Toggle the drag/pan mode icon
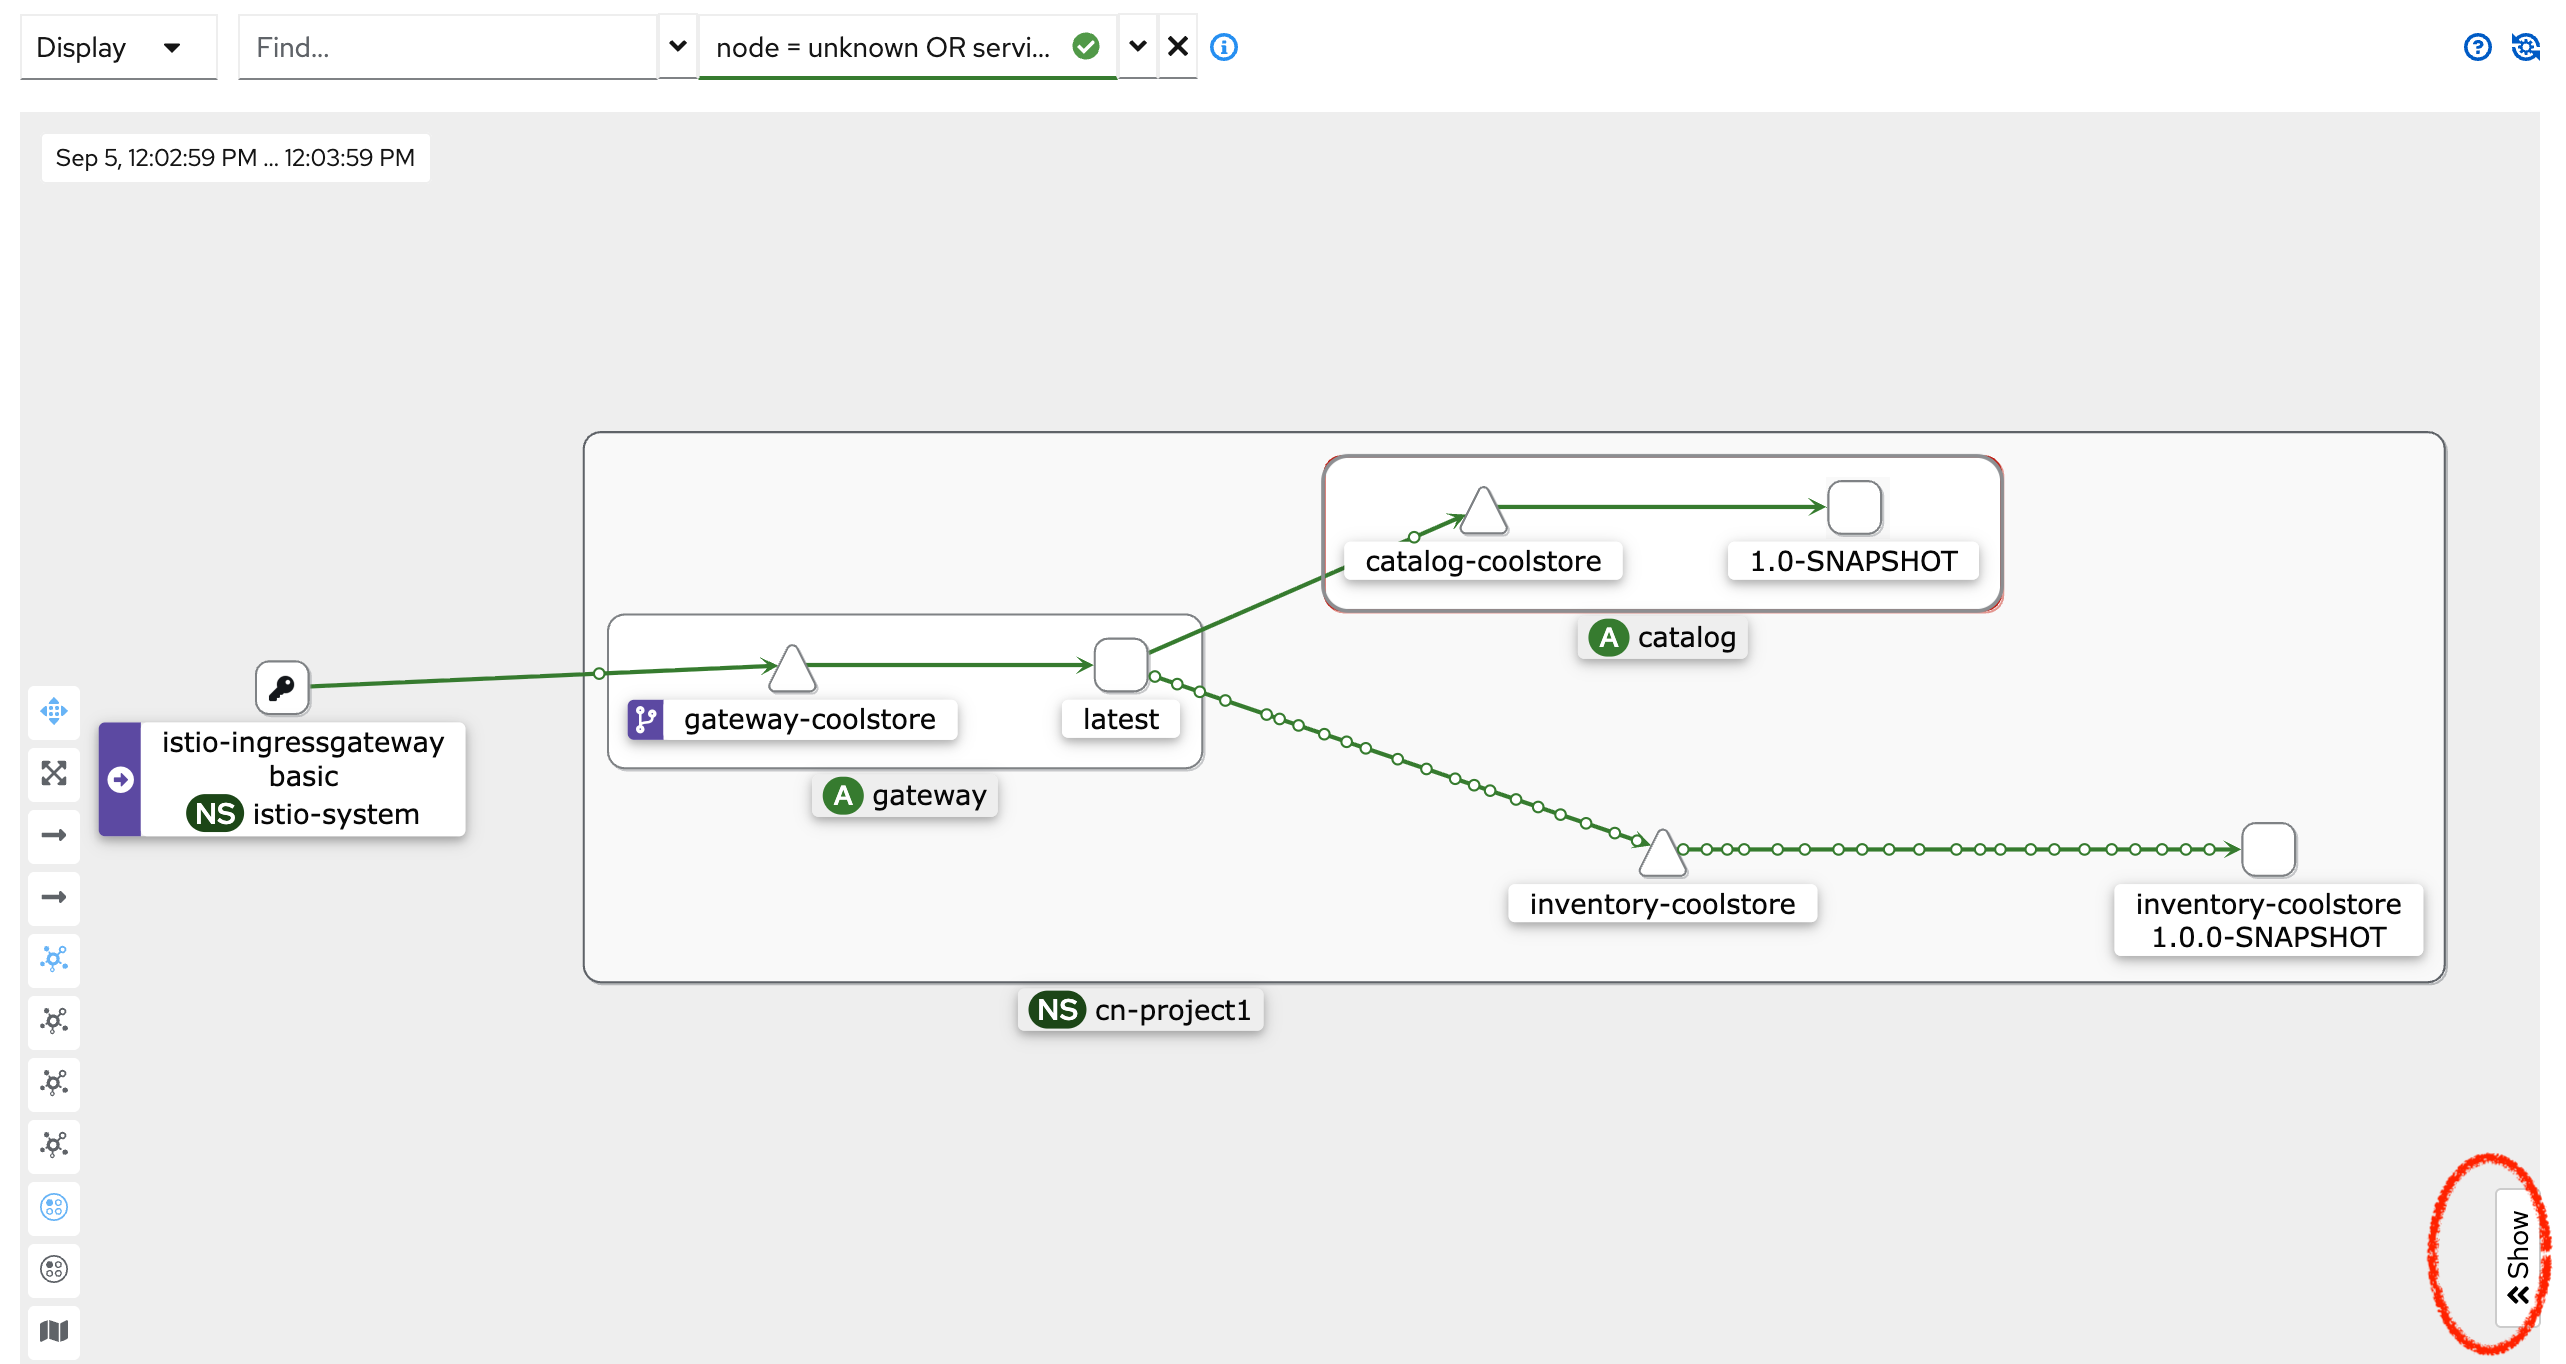Image resolution: width=2566 pixels, height=1364 pixels. point(54,711)
